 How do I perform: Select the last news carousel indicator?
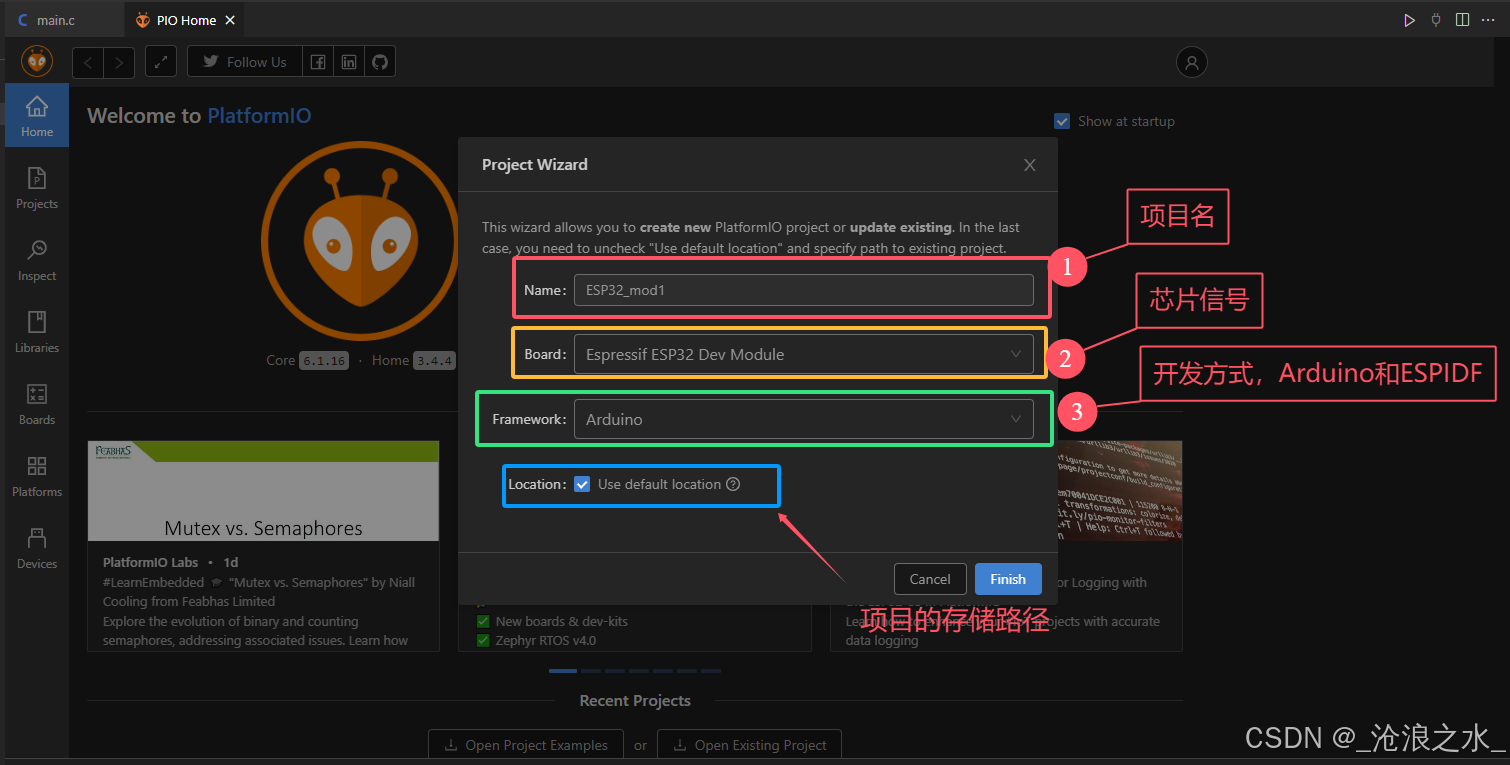(711, 671)
